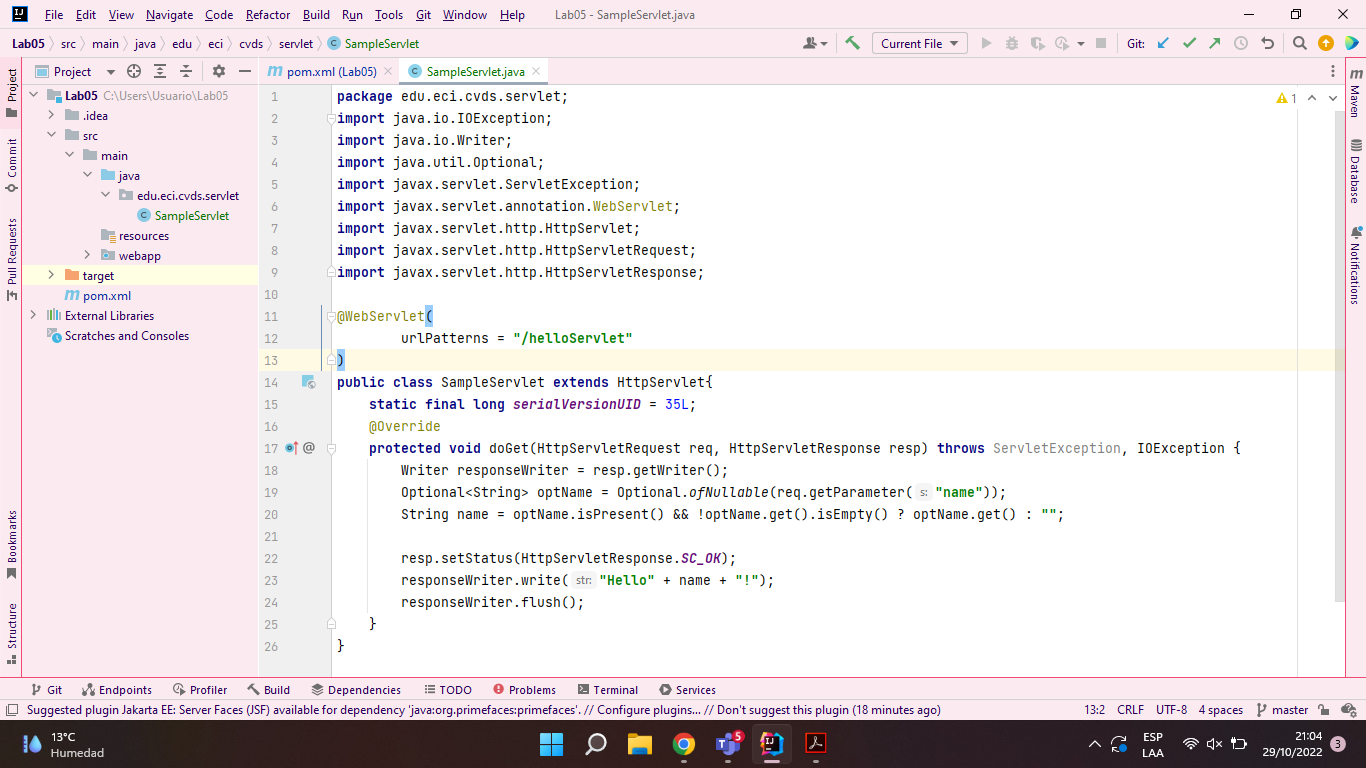Toggle the Notifications side panel

pyautogui.click(x=1355, y=265)
